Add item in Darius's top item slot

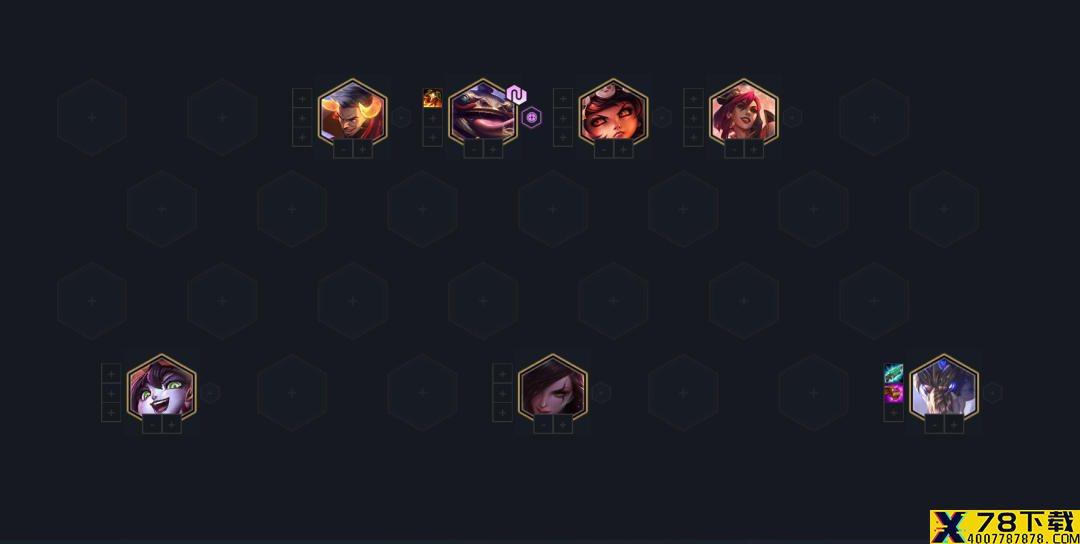click(302, 98)
